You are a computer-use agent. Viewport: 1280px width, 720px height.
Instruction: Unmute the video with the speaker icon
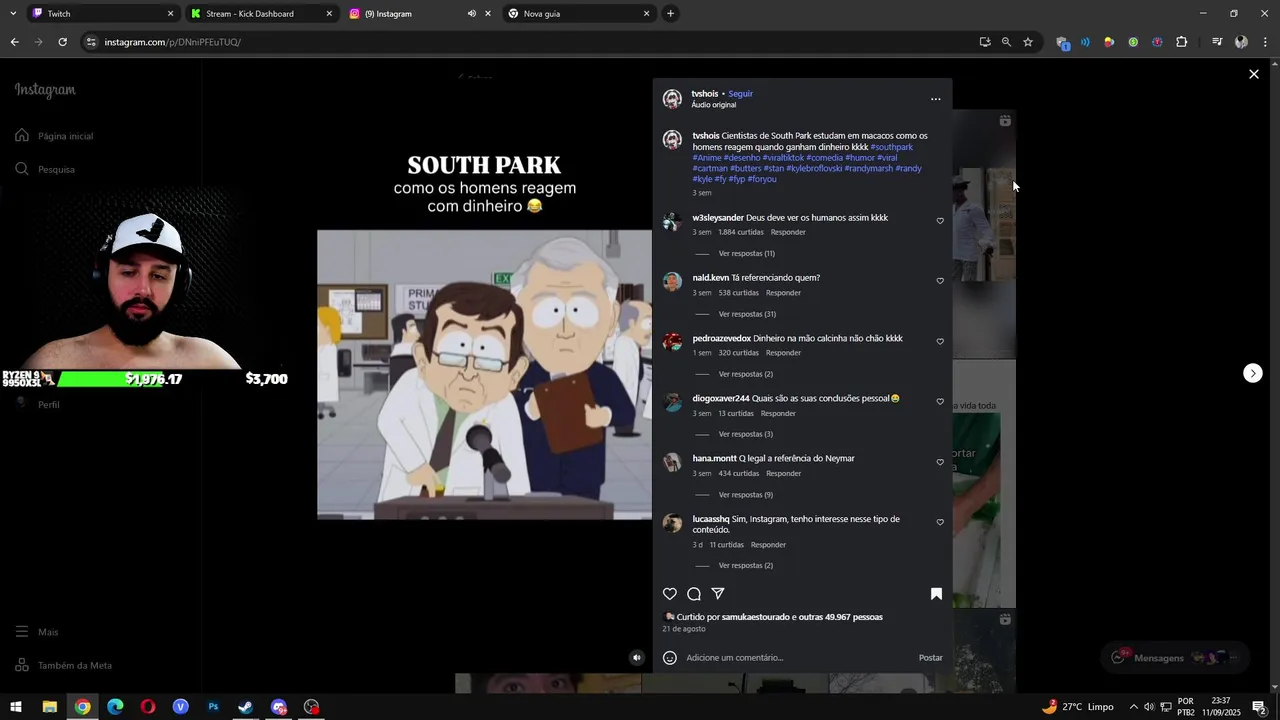click(637, 657)
